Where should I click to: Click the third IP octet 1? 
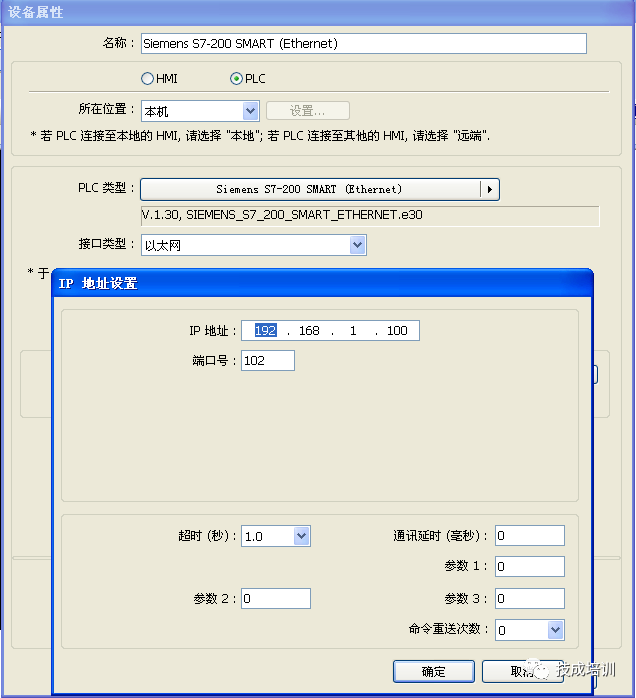point(353,330)
